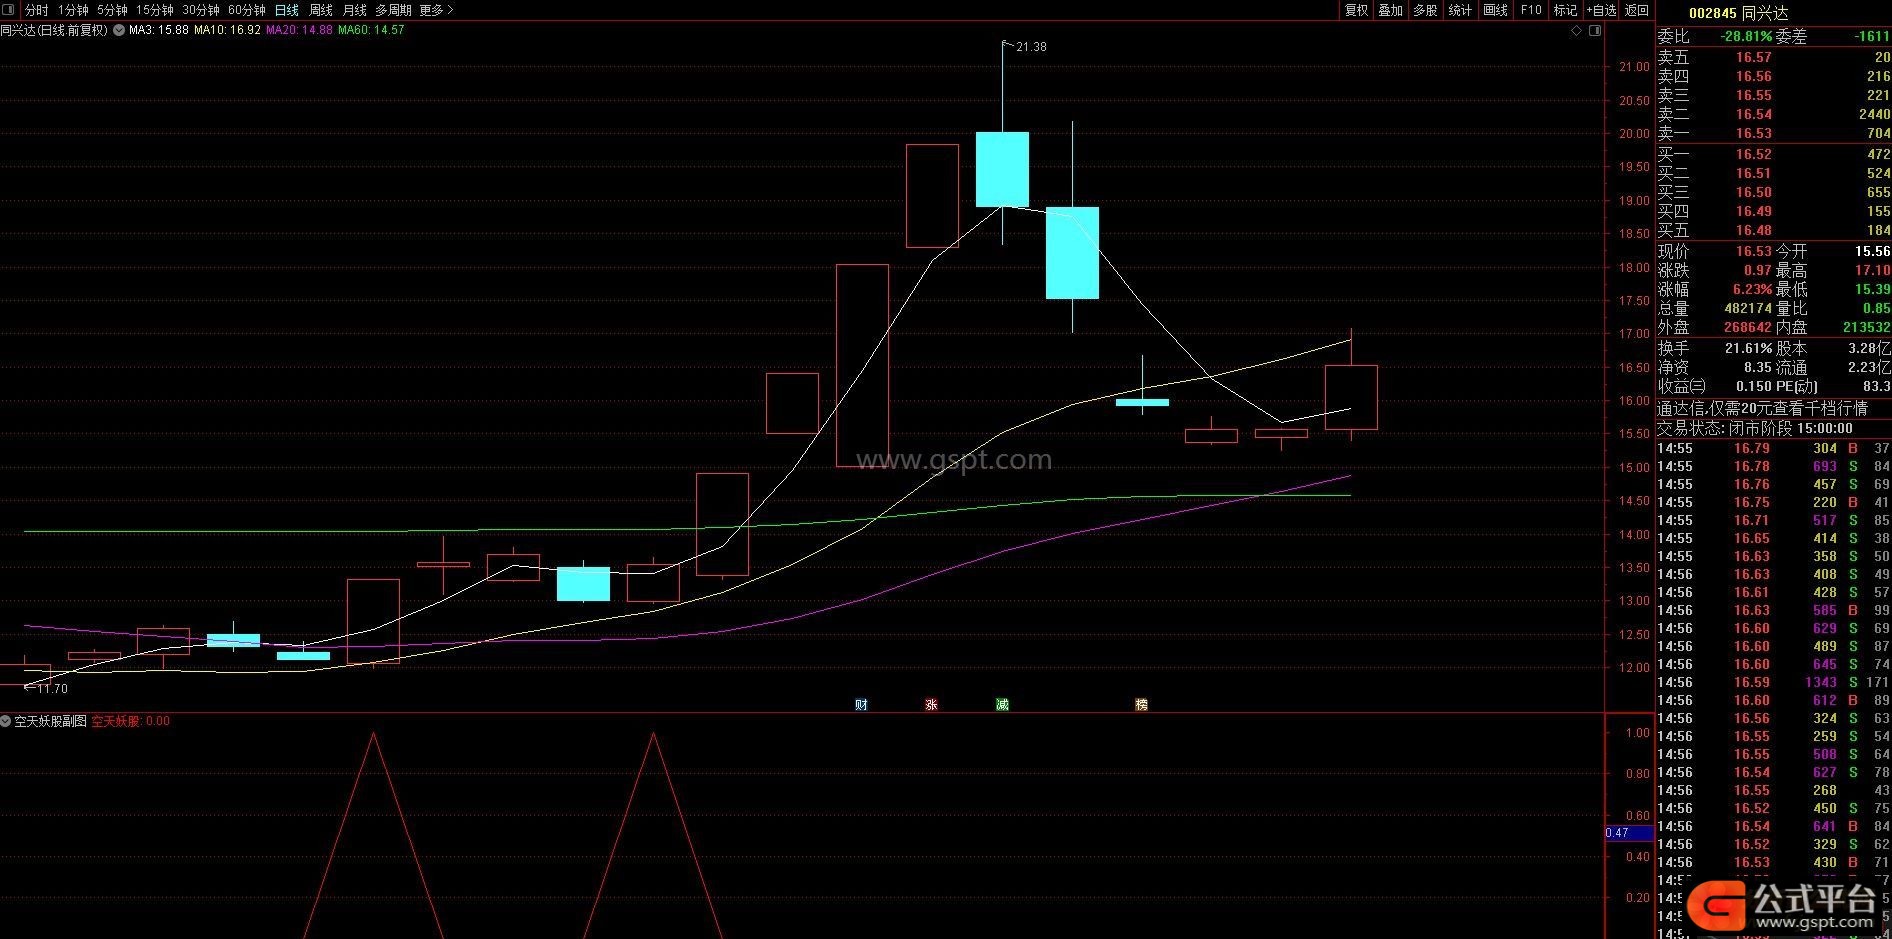The image size is (1892, 939).
Task: Click the MA3: 15.88 indicator label
Action: tap(159, 30)
